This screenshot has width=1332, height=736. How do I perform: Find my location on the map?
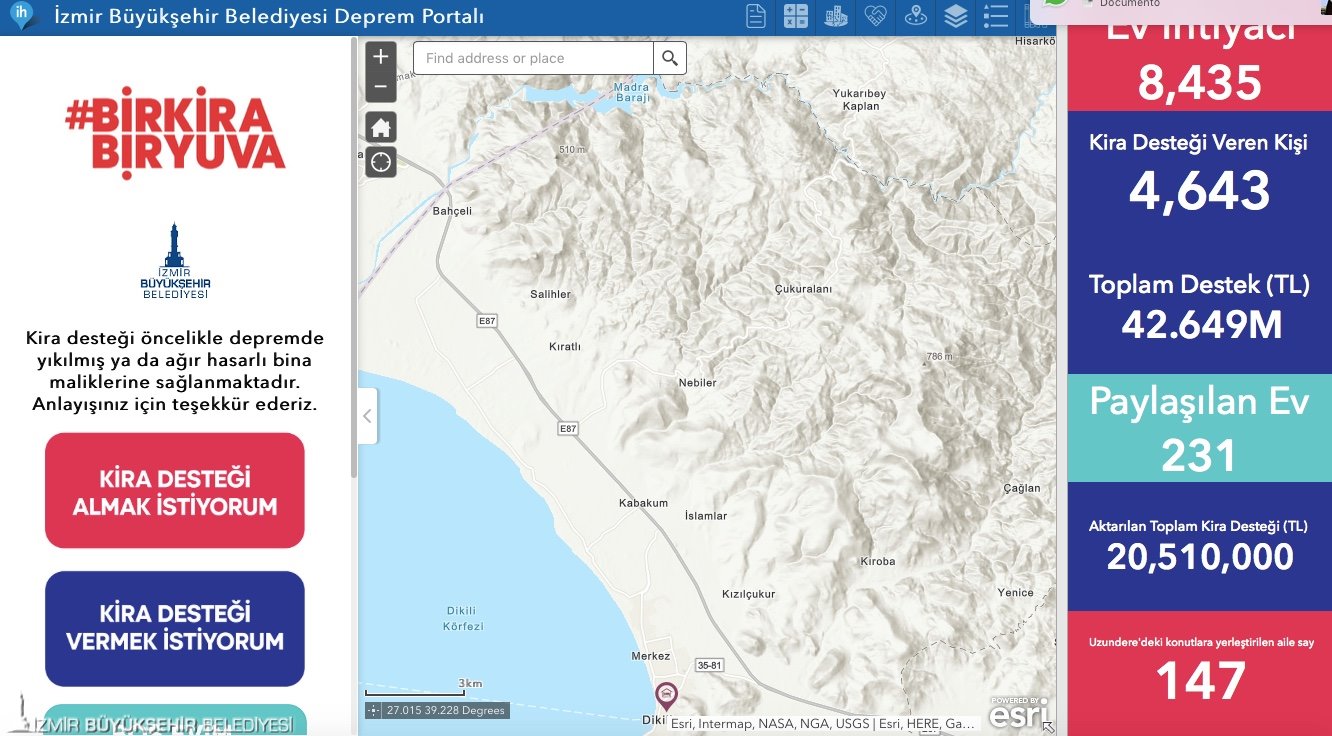381,162
